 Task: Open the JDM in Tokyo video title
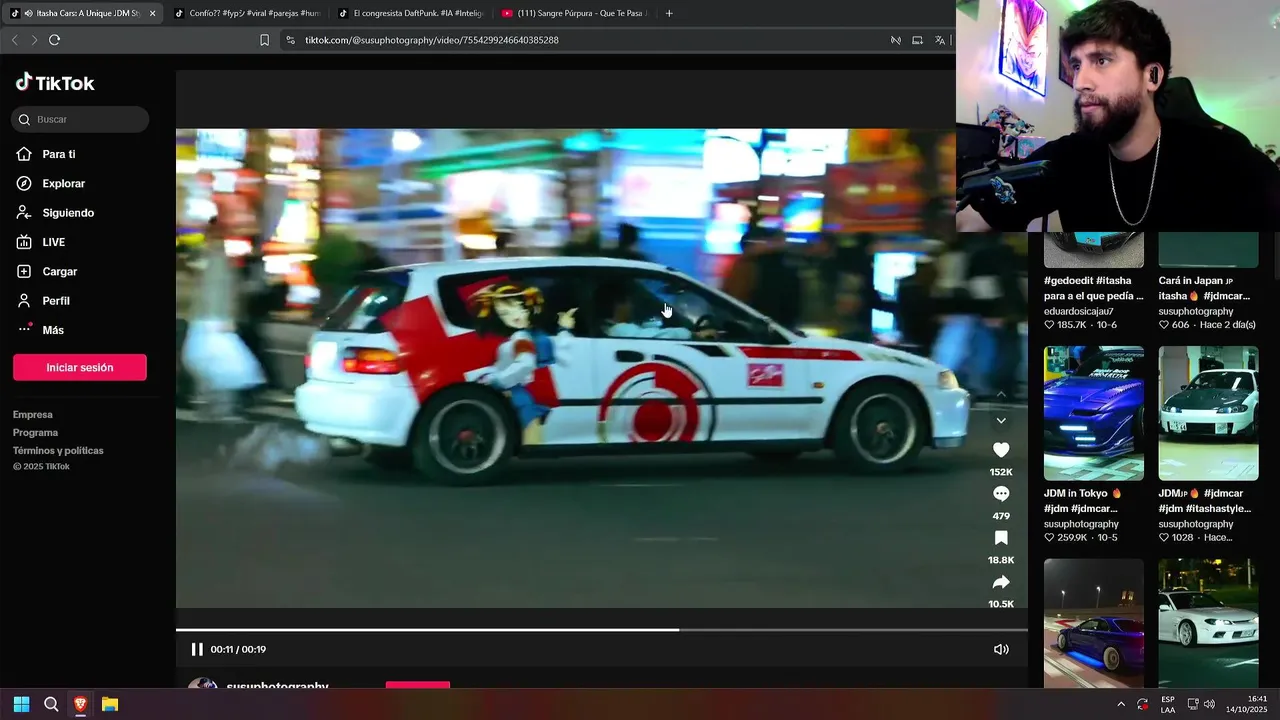point(1083,501)
